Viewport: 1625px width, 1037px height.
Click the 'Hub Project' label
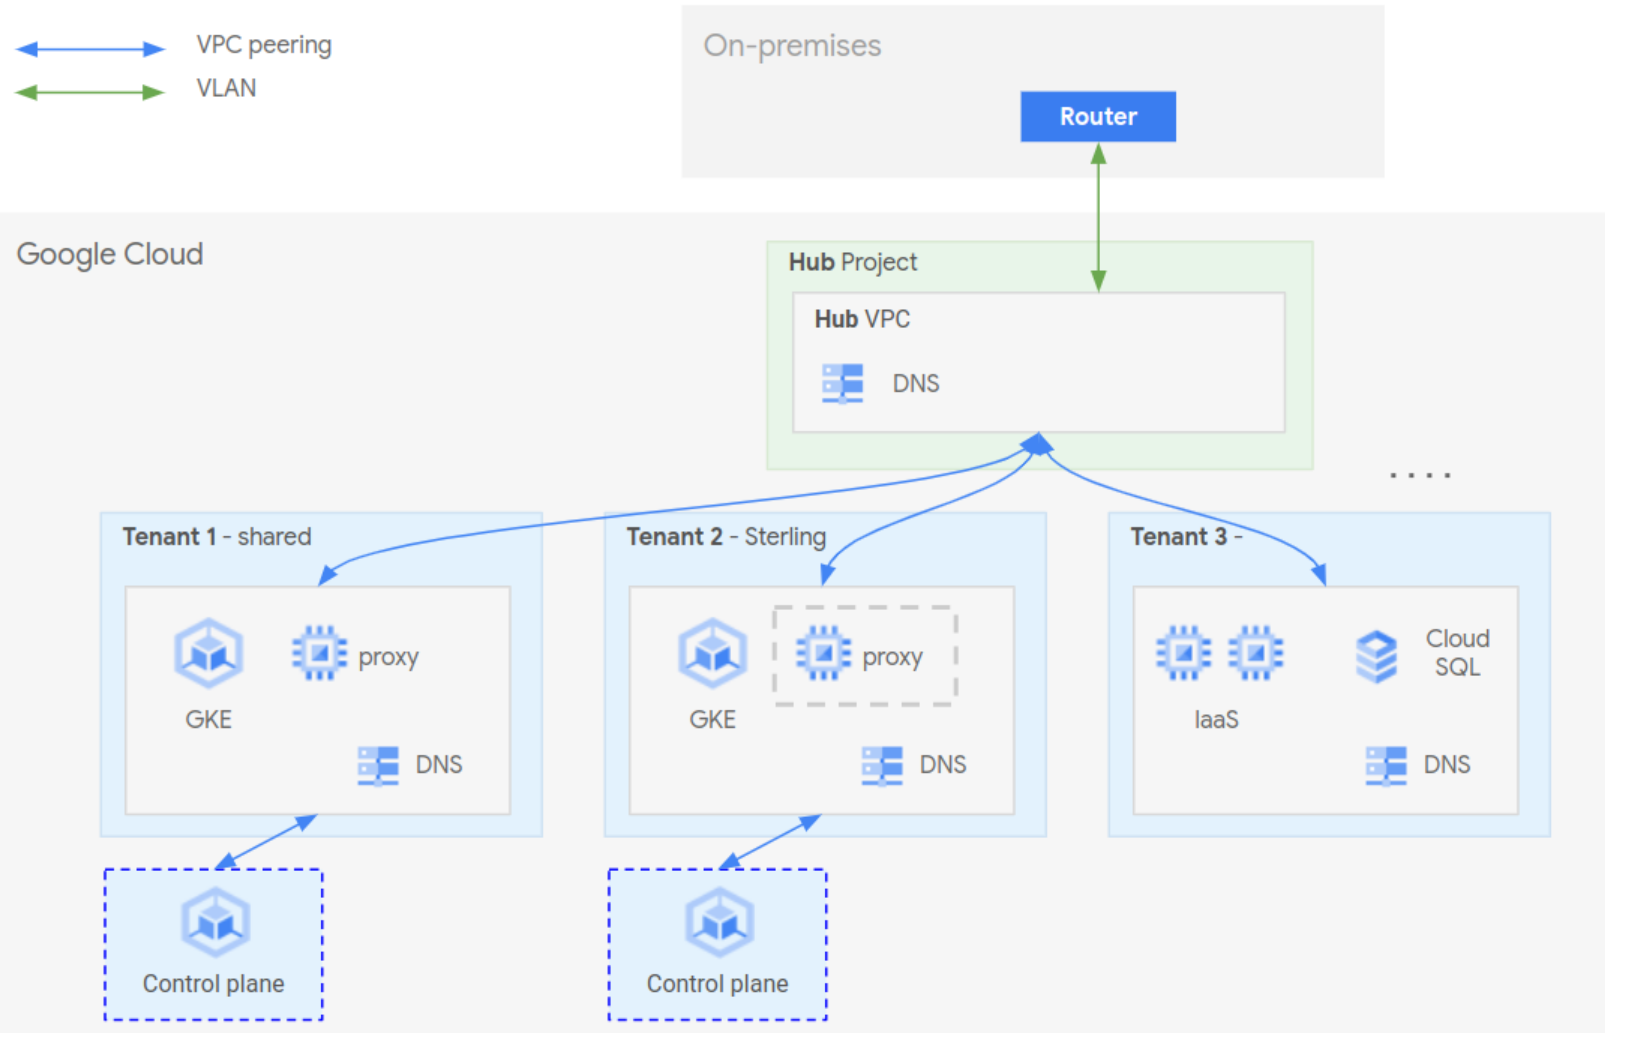click(852, 262)
